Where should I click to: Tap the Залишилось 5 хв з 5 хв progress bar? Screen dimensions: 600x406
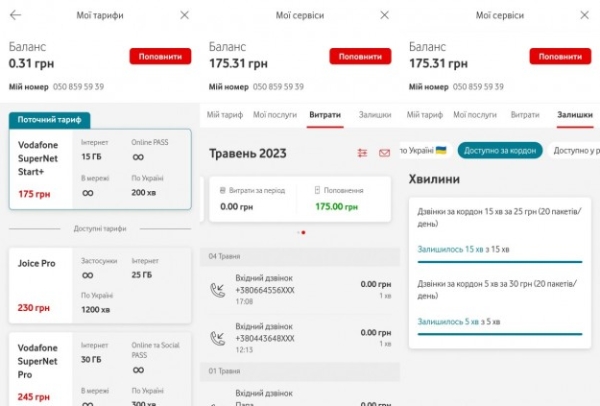[500, 334]
